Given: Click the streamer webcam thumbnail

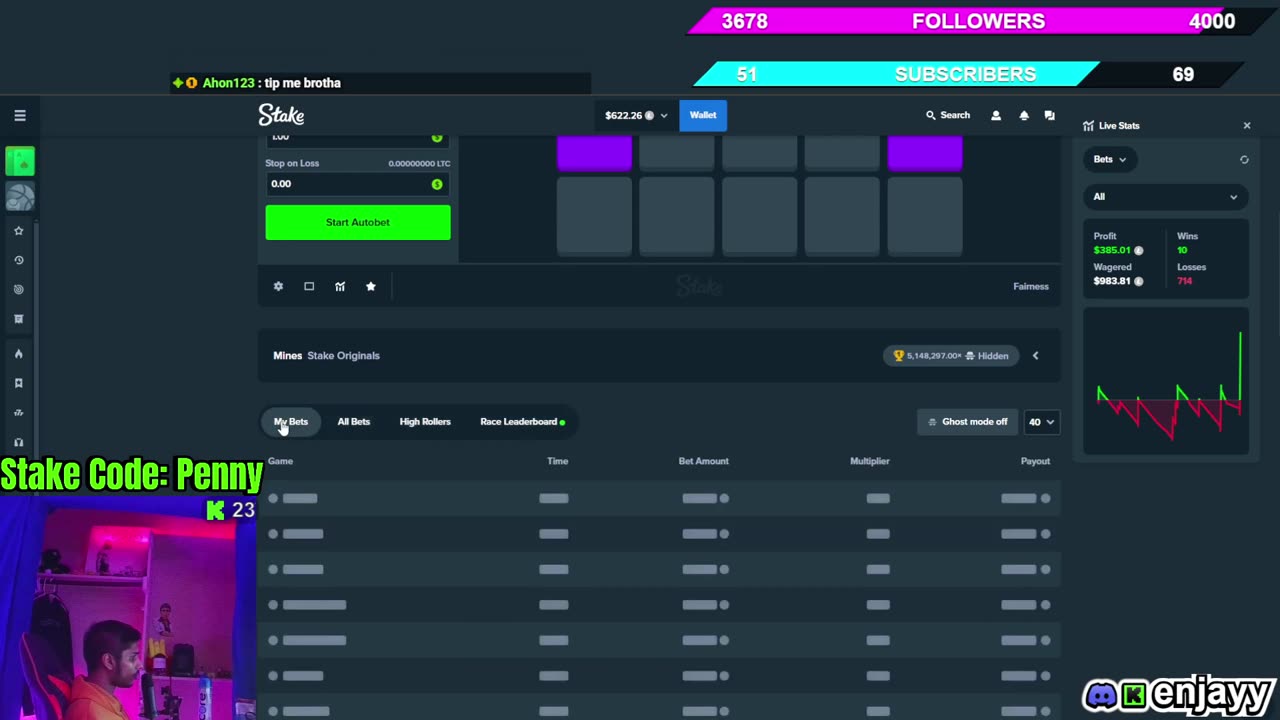Looking at the screenshot, I should click(128, 608).
